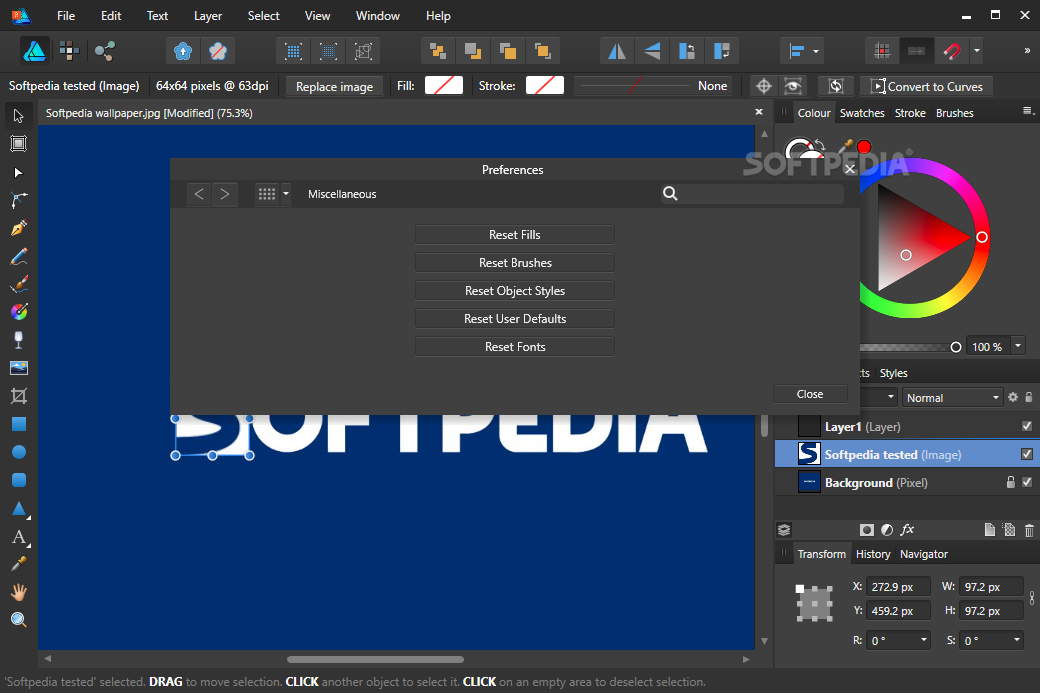Image resolution: width=1040 pixels, height=693 pixels.
Task: Select the Zoom magnifier tool
Action: 19,620
